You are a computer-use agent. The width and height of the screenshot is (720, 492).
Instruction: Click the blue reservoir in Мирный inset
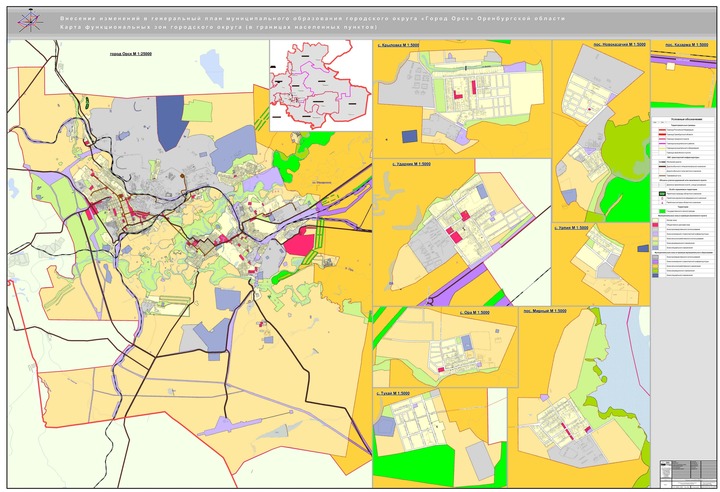pos(622,368)
